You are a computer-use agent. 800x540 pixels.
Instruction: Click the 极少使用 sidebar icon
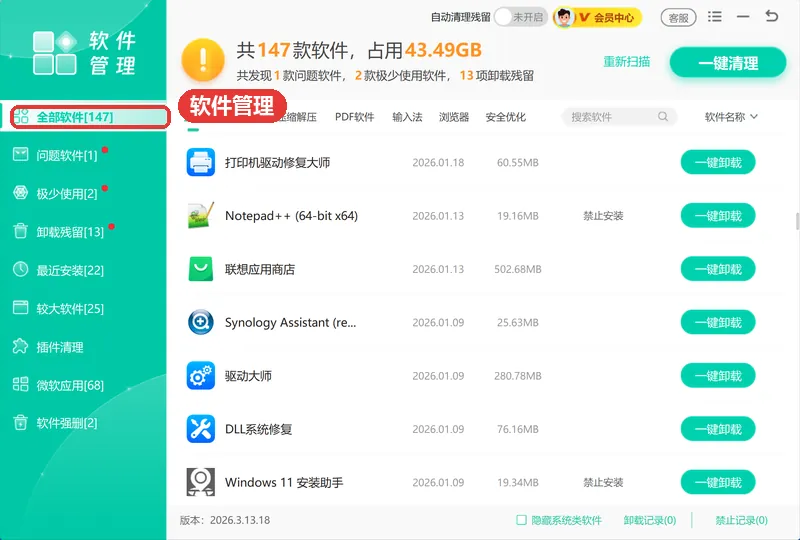pyautogui.click(x=20, y=192)
